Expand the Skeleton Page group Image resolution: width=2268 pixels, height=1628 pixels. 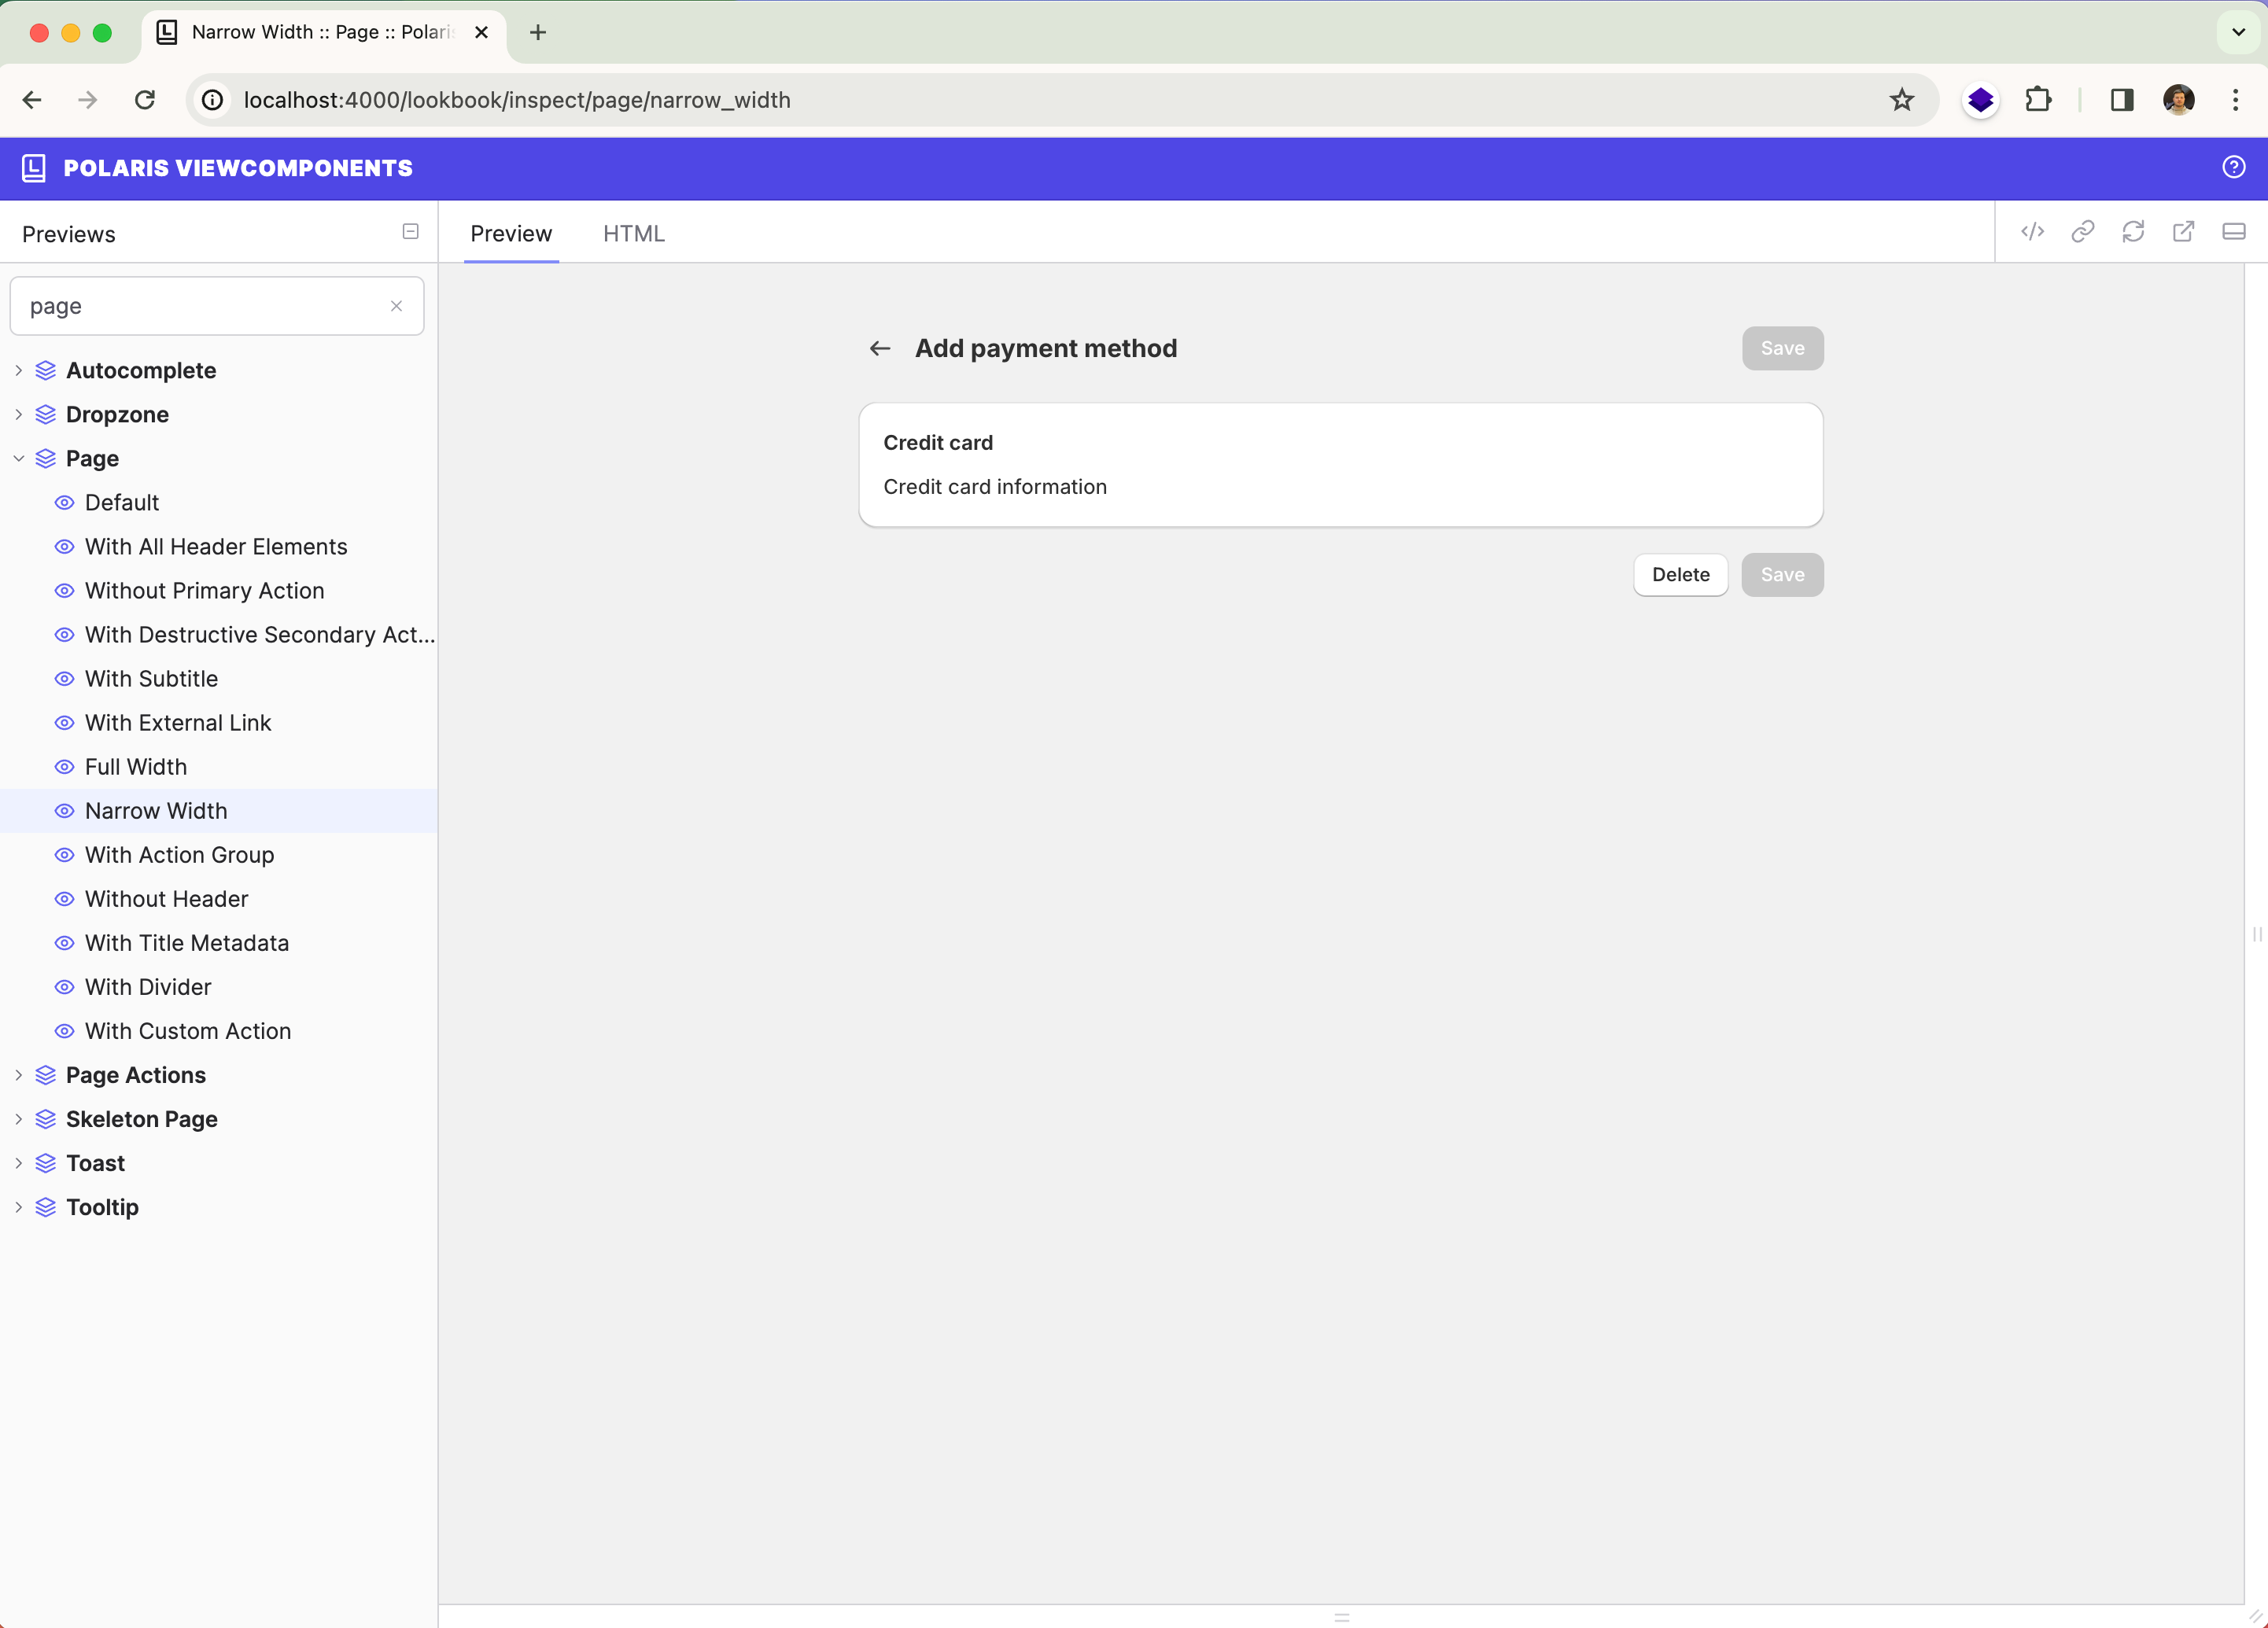(x=19, y=1119)
